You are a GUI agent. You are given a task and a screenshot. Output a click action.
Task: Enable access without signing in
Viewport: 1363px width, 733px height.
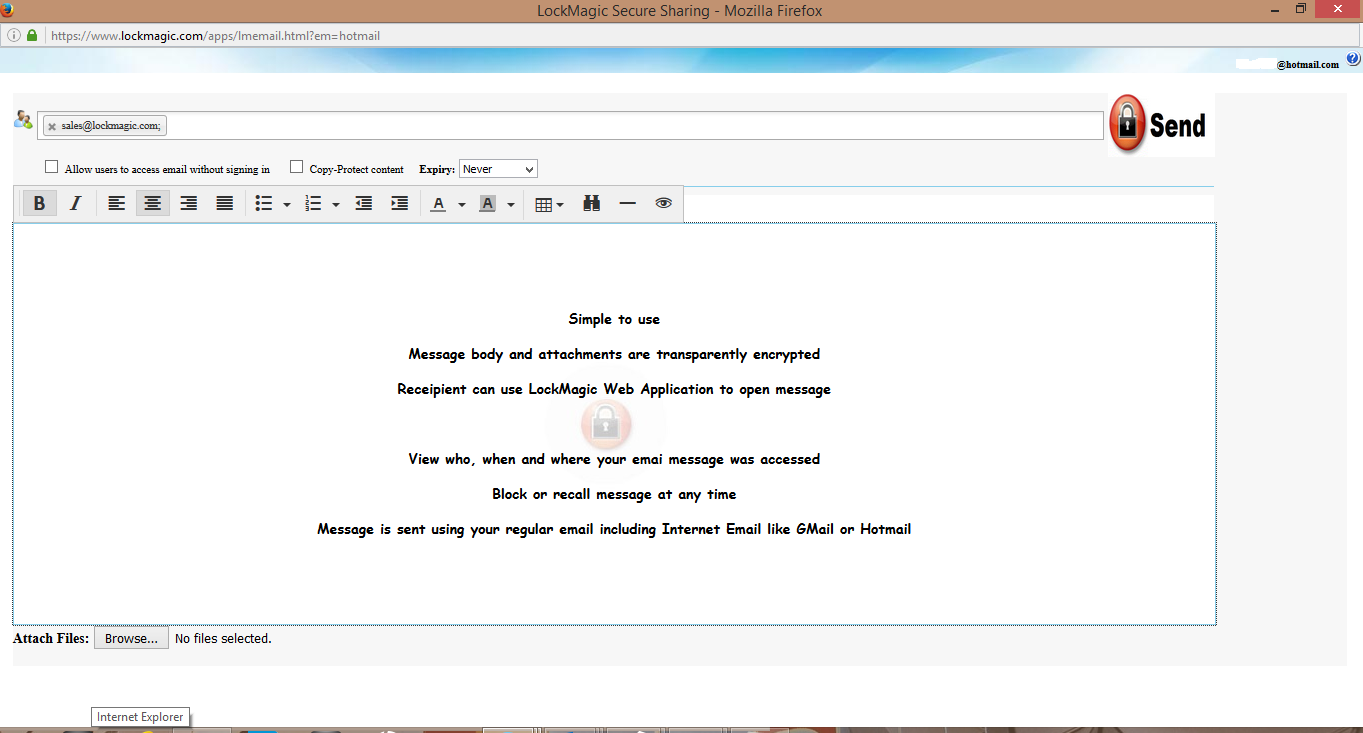[x=51, y=166]
